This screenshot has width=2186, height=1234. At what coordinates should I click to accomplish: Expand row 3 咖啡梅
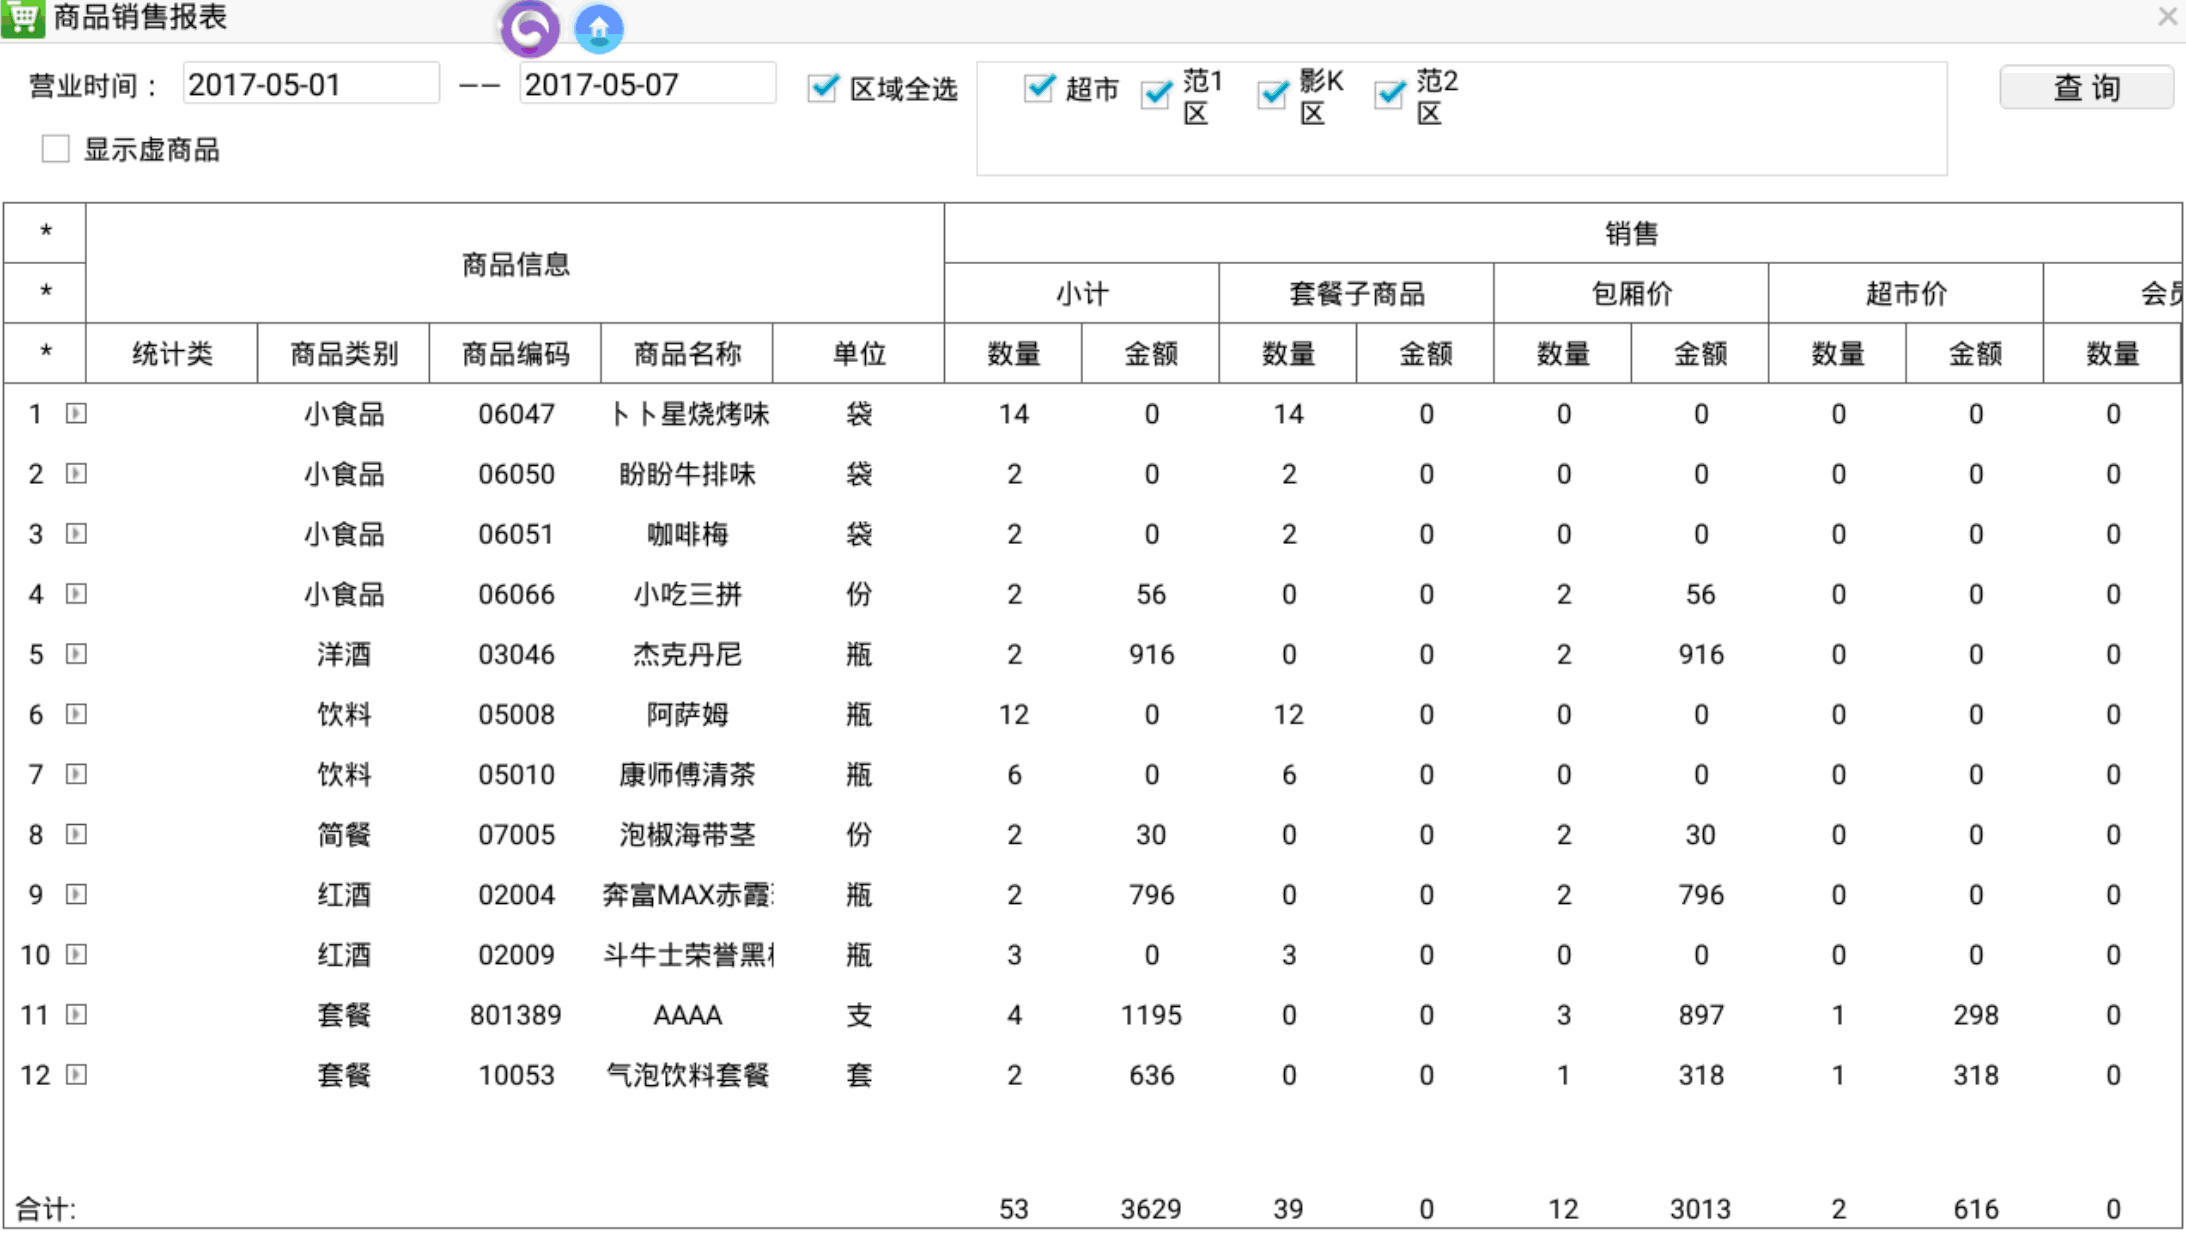(x=76, y=533)
